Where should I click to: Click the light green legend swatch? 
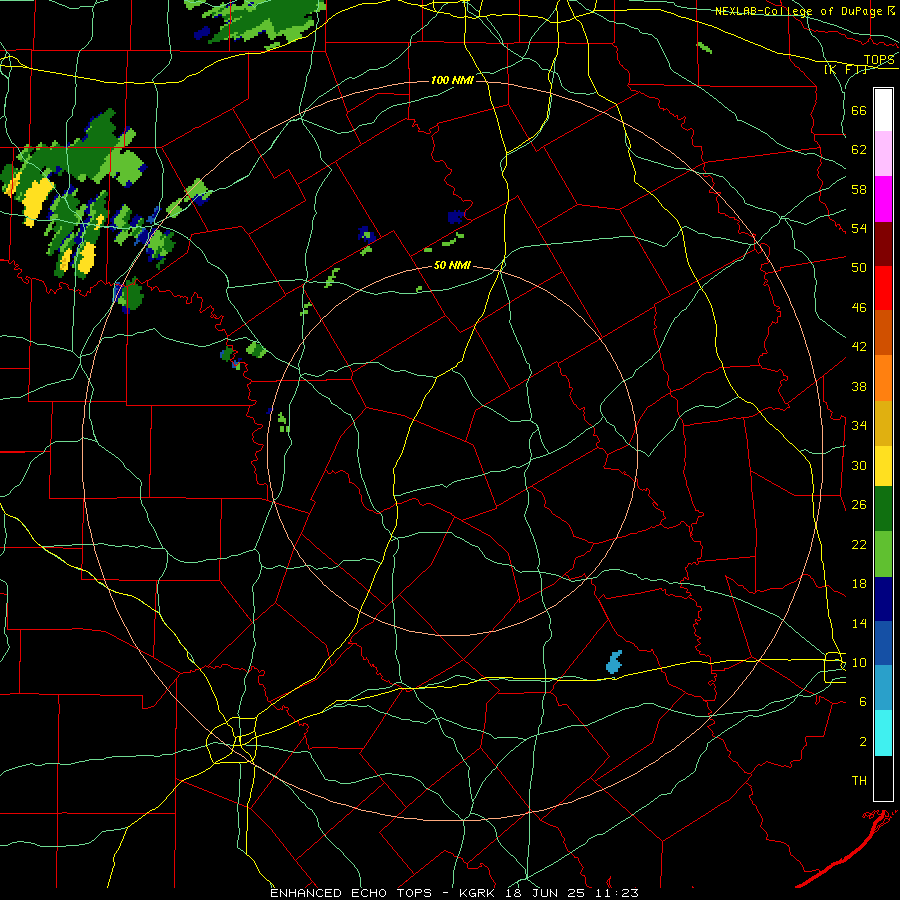(x=883, y=554)
